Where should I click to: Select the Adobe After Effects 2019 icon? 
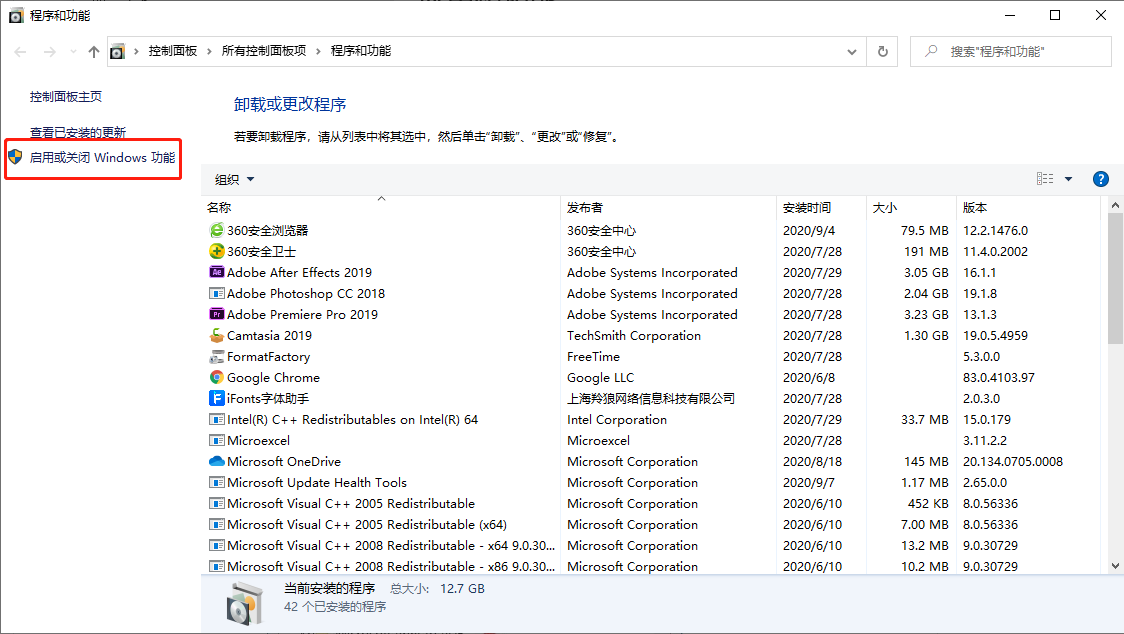(x=216, y=273)
